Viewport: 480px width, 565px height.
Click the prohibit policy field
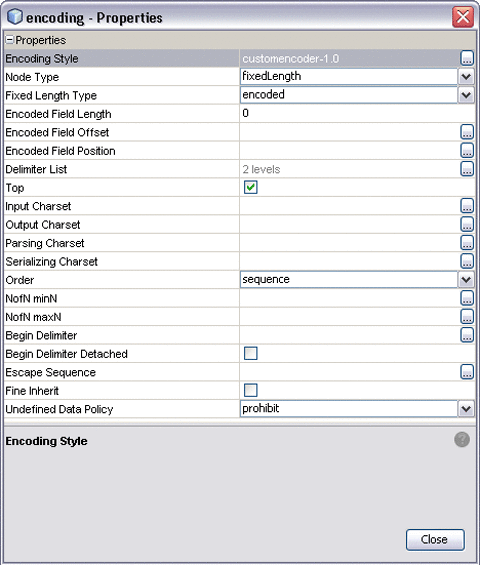(x=349, y=409)
